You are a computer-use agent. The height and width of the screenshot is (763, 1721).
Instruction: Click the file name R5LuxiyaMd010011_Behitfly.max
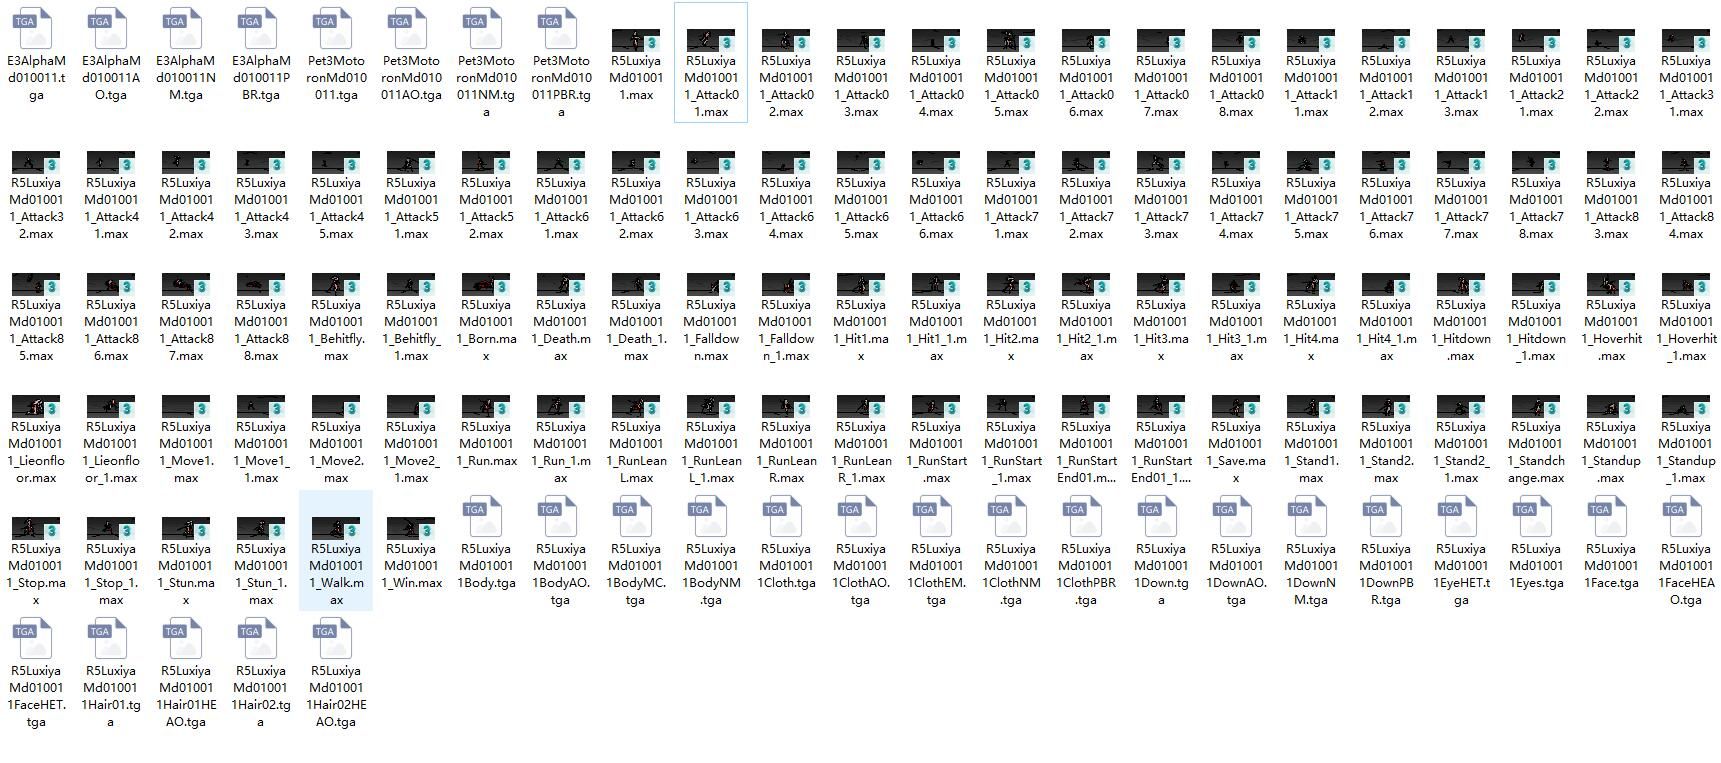click(336, 330)
